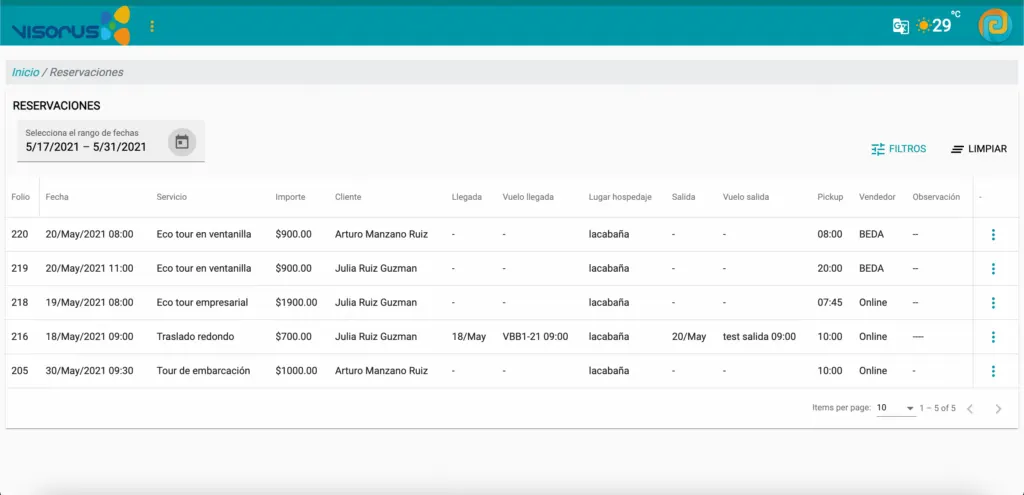
Task: Click LIMPIAR to clear filters
Action: [x=978, y=149]
